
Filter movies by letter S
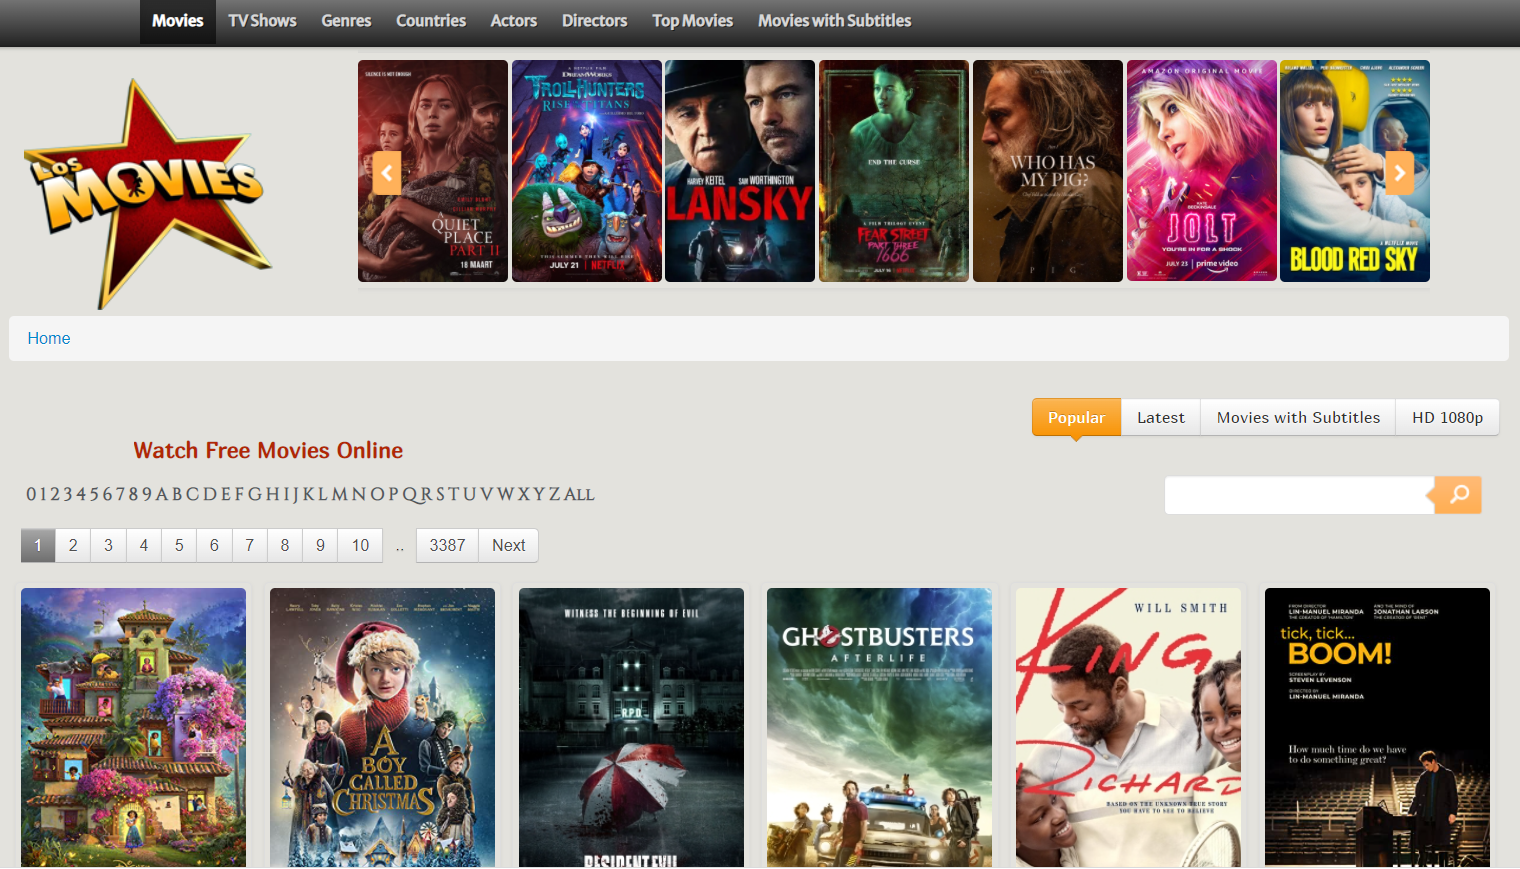(x=440, y=494)
